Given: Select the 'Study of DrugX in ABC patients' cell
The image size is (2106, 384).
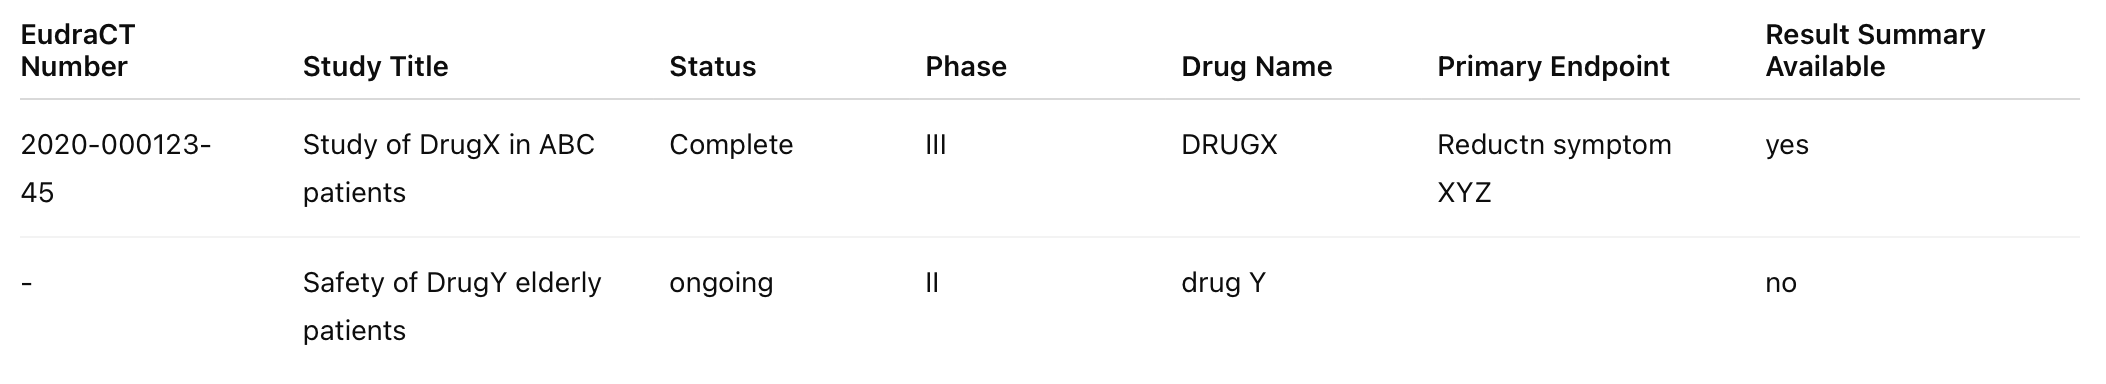Looking at the screenshot, I should [449, 168].
